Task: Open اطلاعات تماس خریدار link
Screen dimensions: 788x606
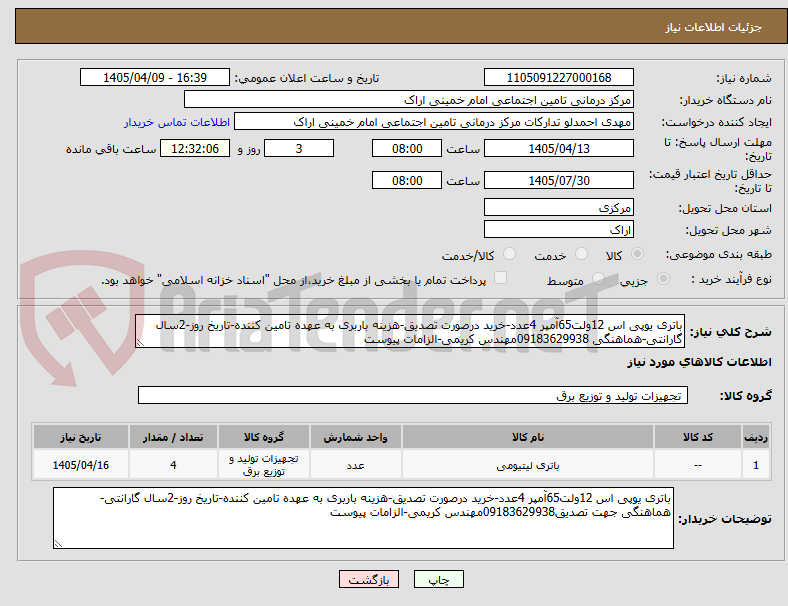Action: point(177,122)
